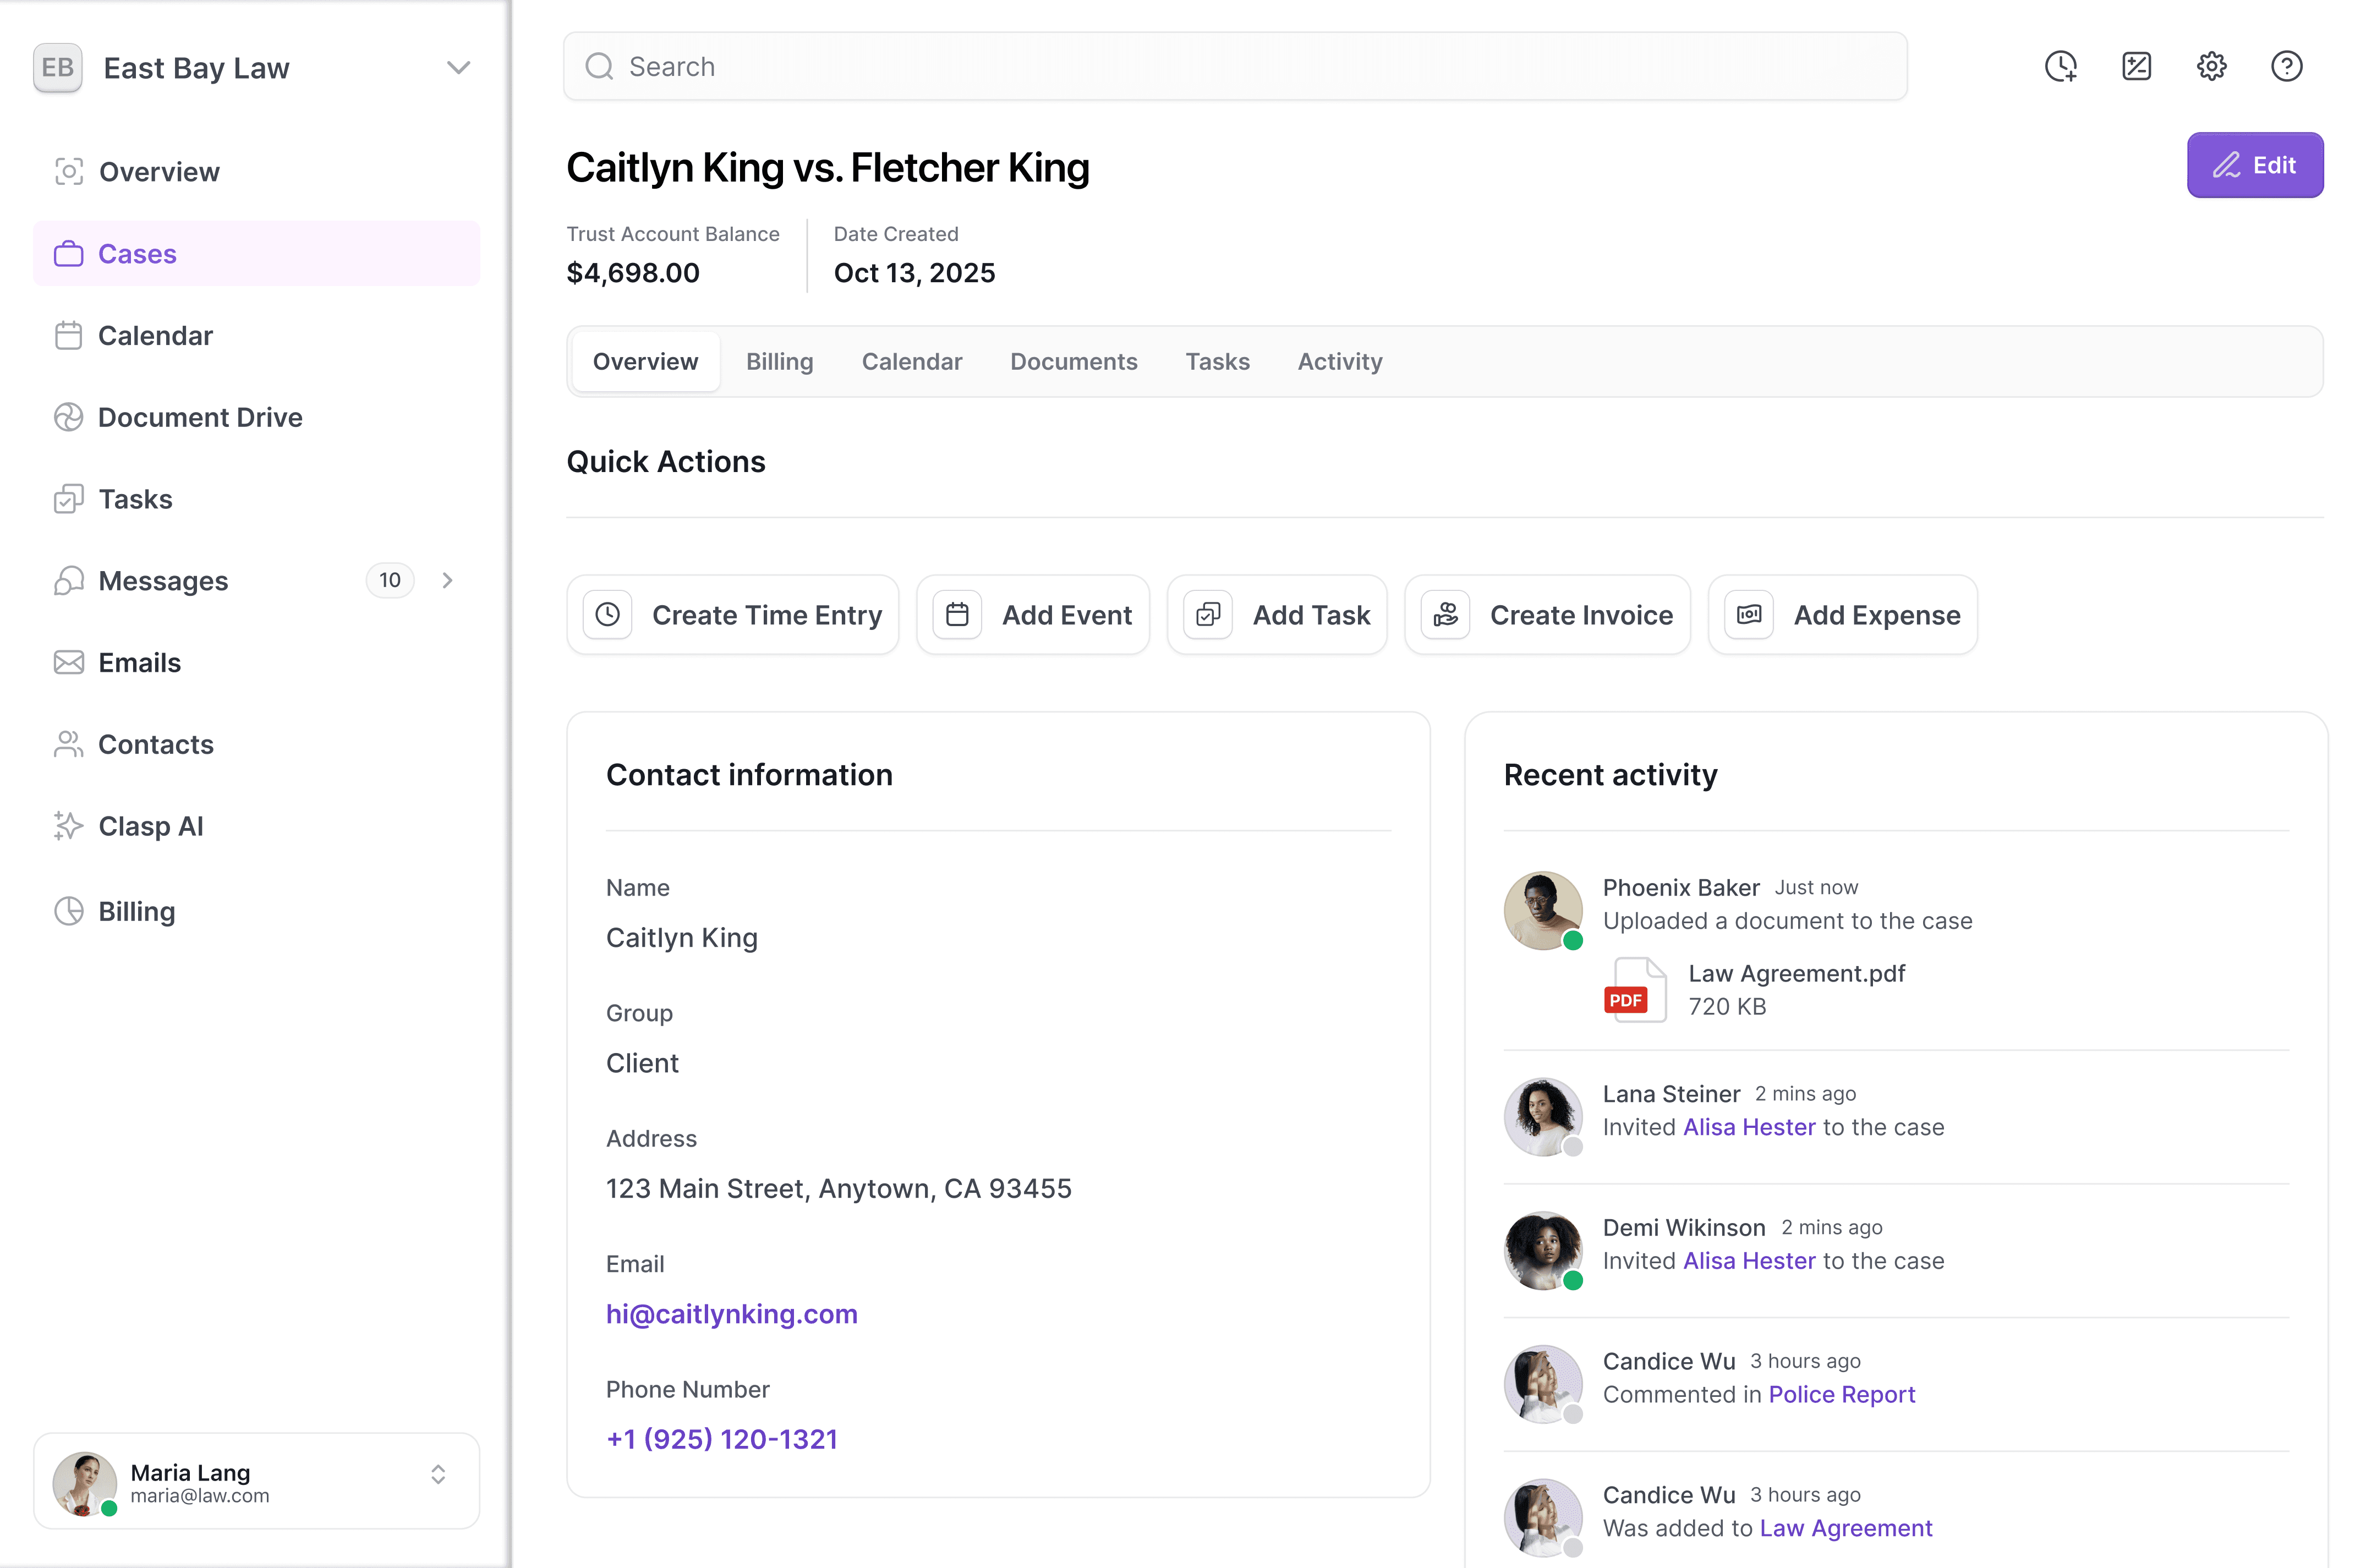2377x1568 pixels.
Task: Click Add Event quick action
Action: [x=1032, y=615]
